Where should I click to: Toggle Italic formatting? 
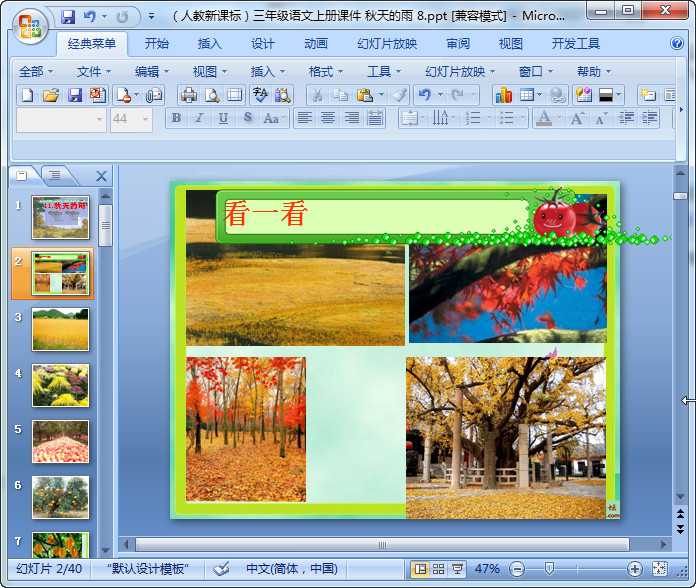pyautogui.click(x=200, y=118)
